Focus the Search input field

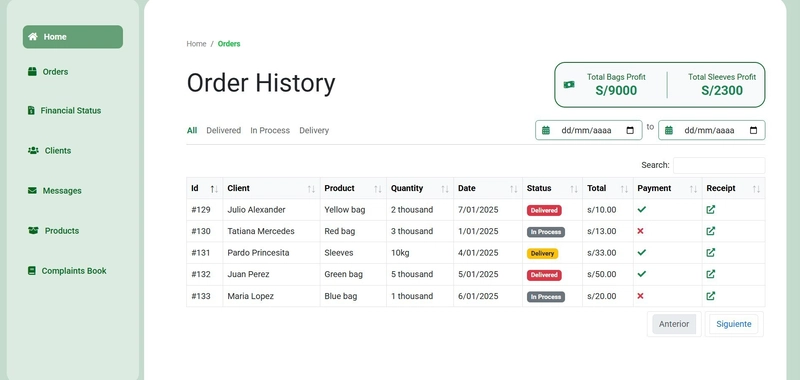pyautogui.click(x=719, y=165)
